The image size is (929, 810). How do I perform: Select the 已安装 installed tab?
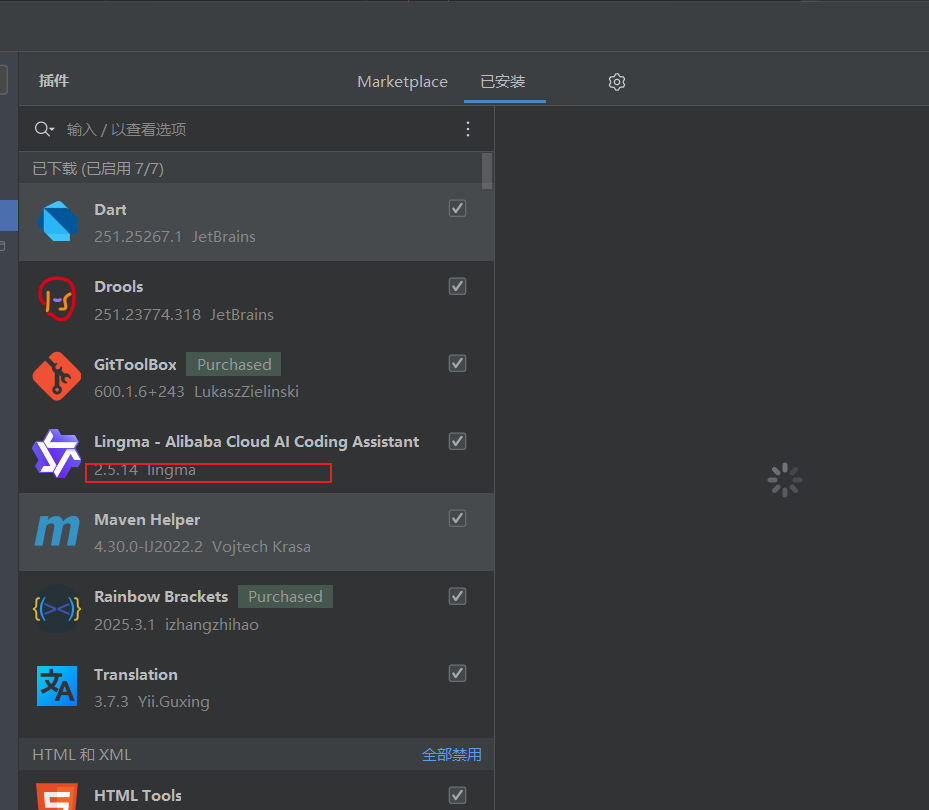[x=503, y=82]
